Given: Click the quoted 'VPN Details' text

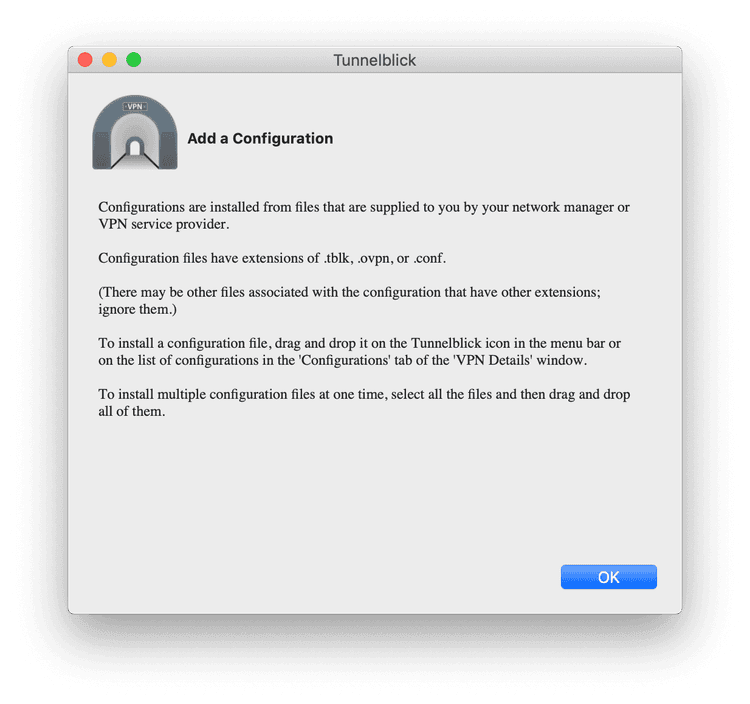Looking at the screenshot, I should click(x=493, y=360).
